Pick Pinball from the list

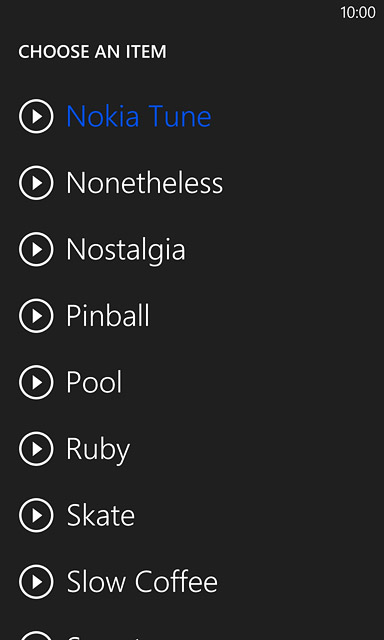click(108, 316)
